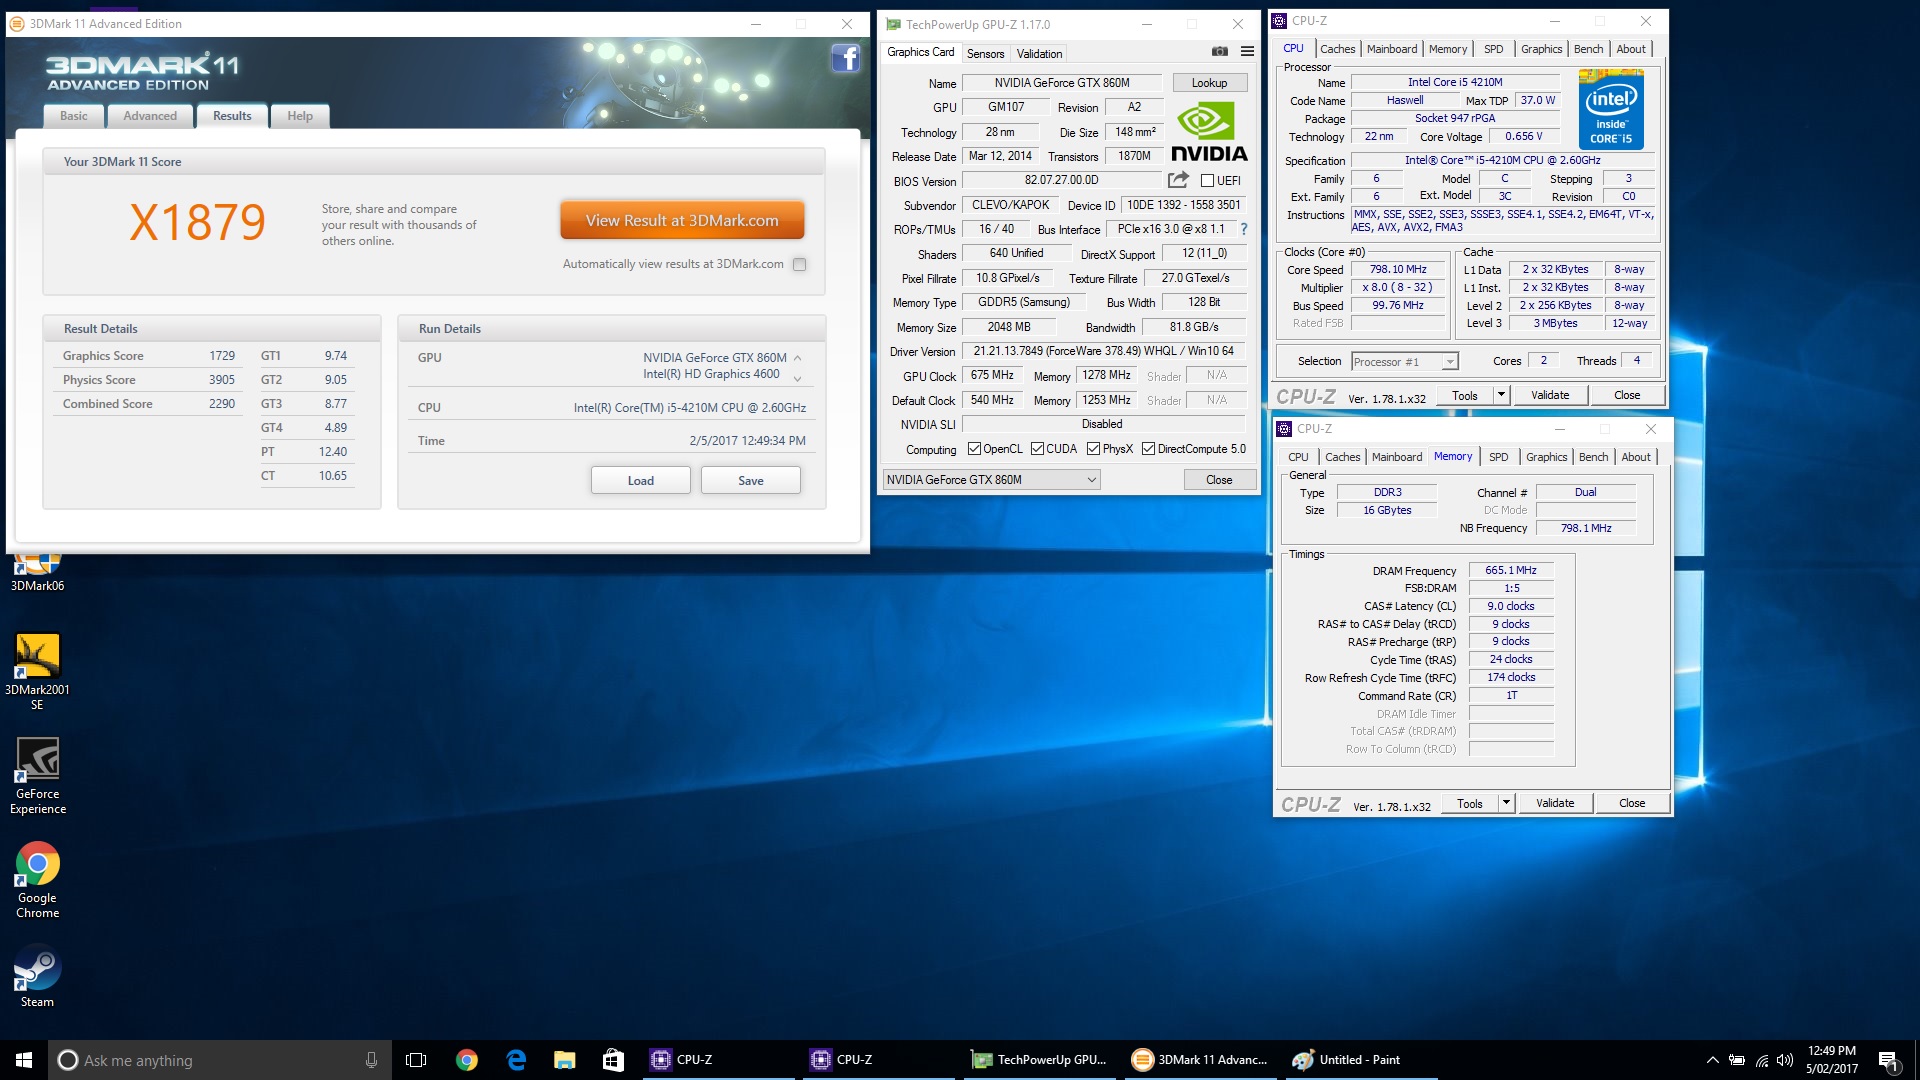Click the Close button in GPU-Z
1920x1080 pixels.
[x=1219, y=480]
